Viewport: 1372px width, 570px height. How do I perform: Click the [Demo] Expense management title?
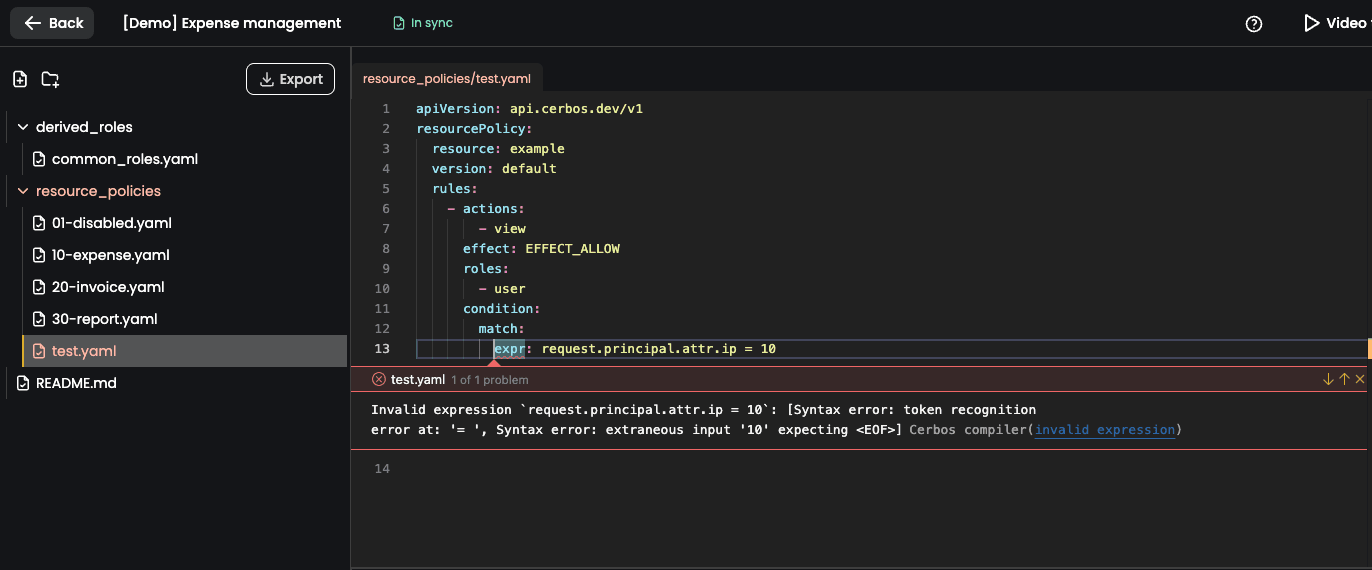click(x=232, y=23)
